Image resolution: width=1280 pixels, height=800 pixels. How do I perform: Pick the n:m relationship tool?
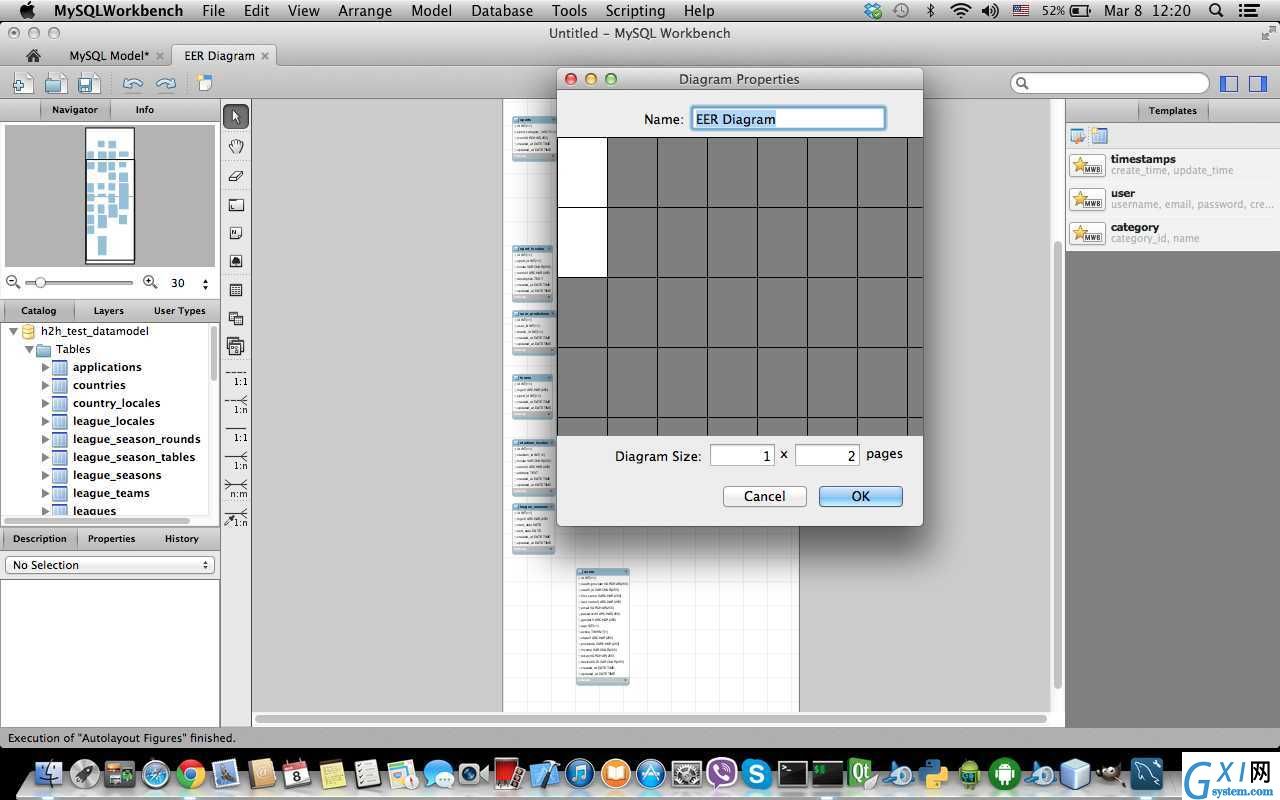237,489
